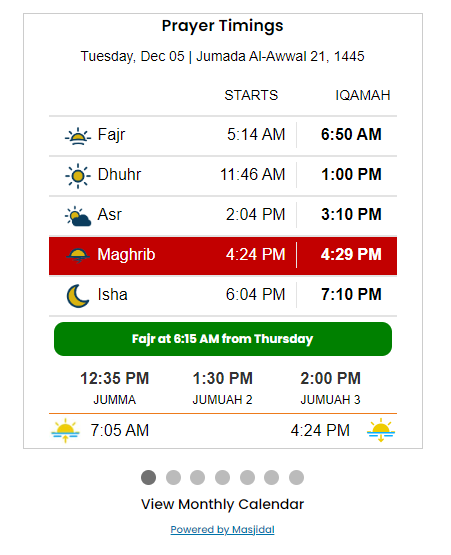Screen dimensions: 451x555
Task: Click the sunrise icon beside 7:05 AM
Action: (x=65, y=430)
